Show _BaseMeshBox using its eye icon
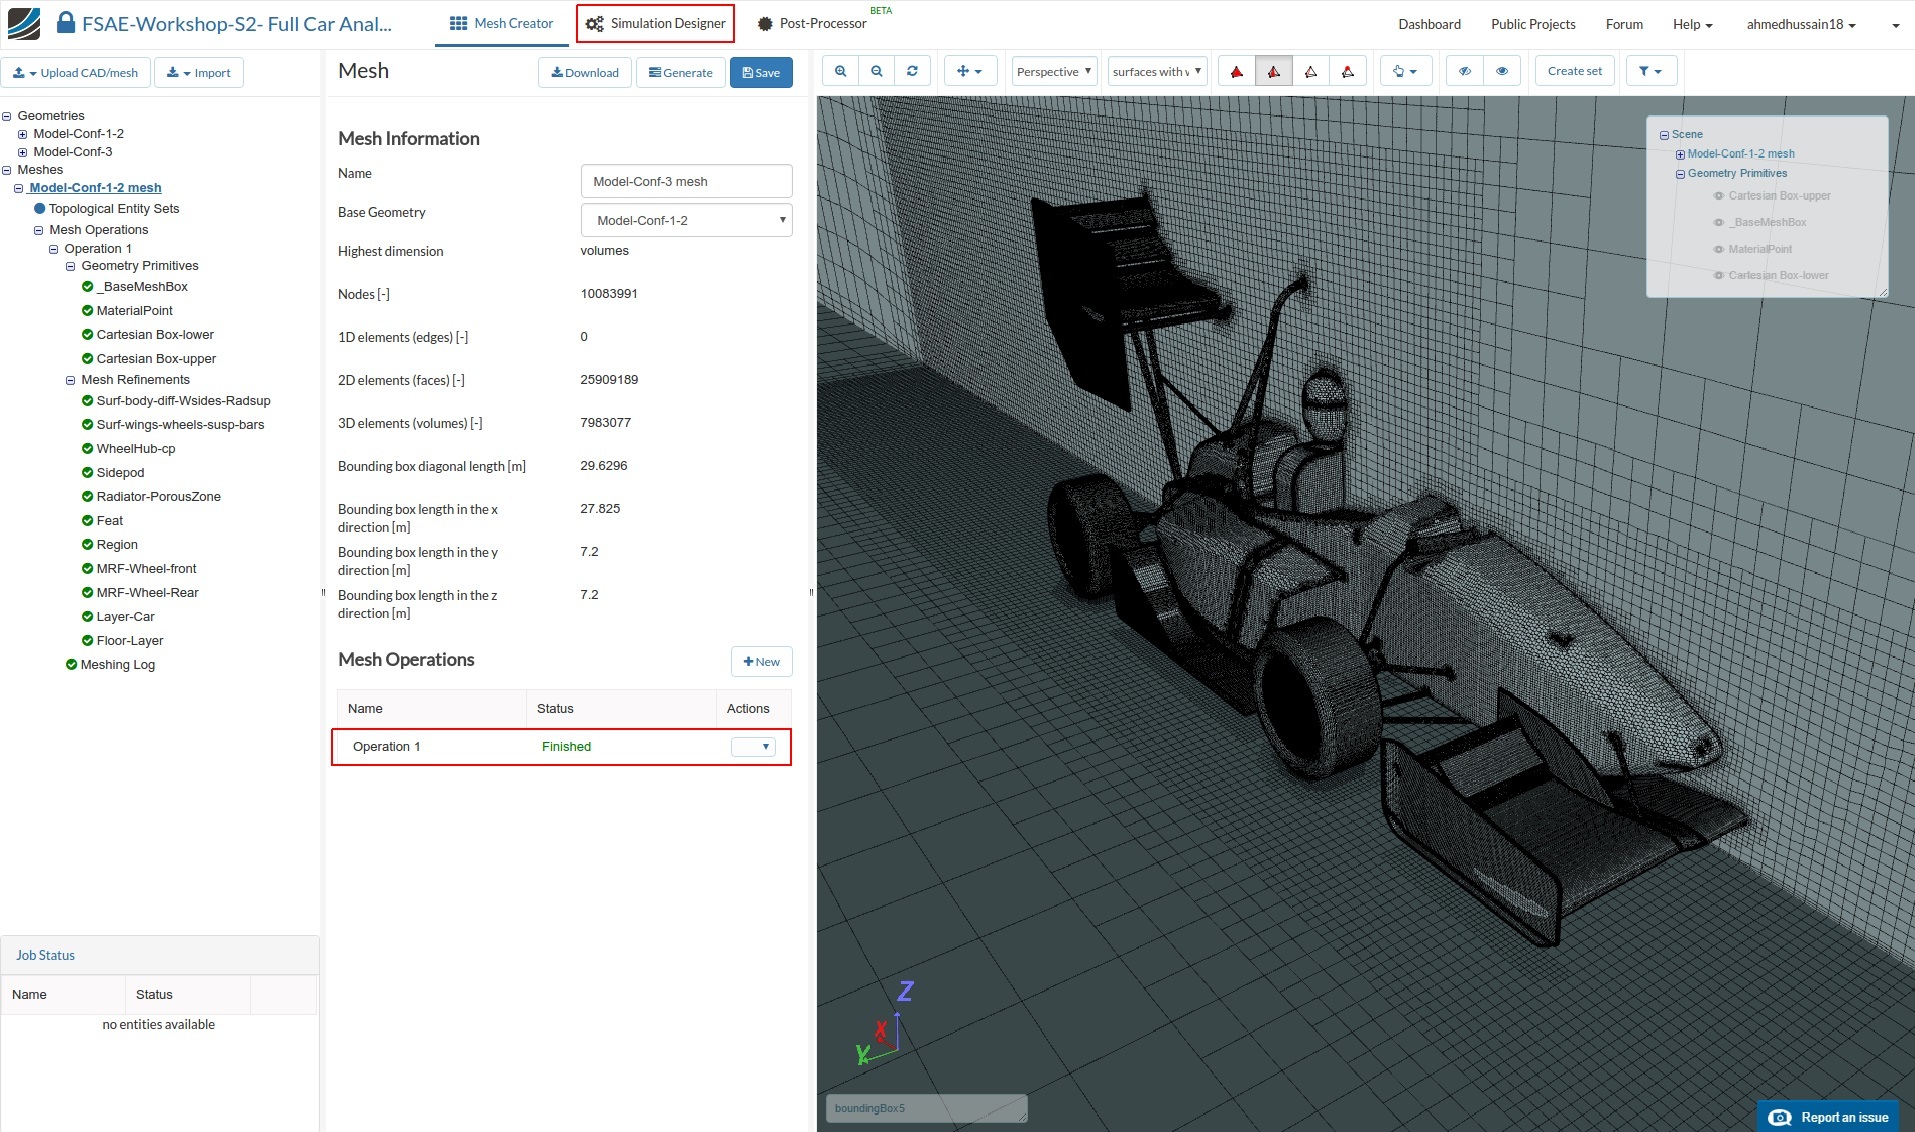1915x1132 pixels. point(1718,222)
